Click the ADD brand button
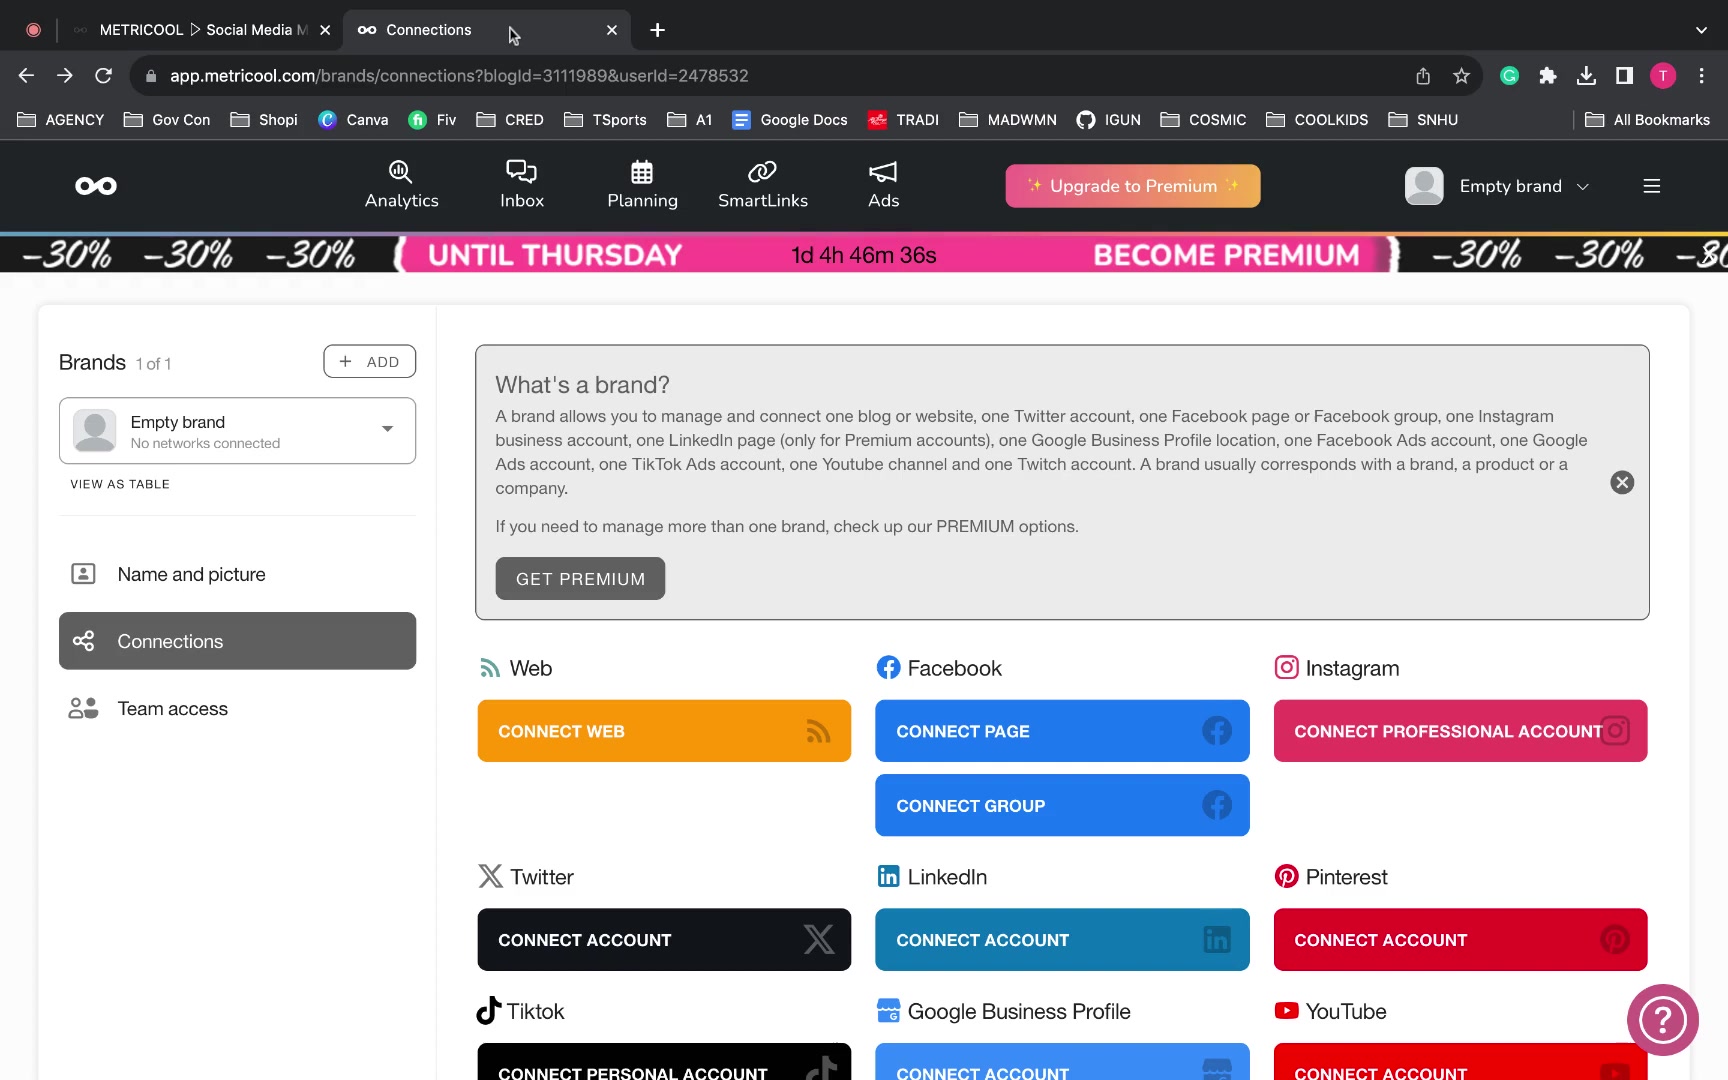Image resolution: width=1728 pixels, height=1080 pixels. 369,362
